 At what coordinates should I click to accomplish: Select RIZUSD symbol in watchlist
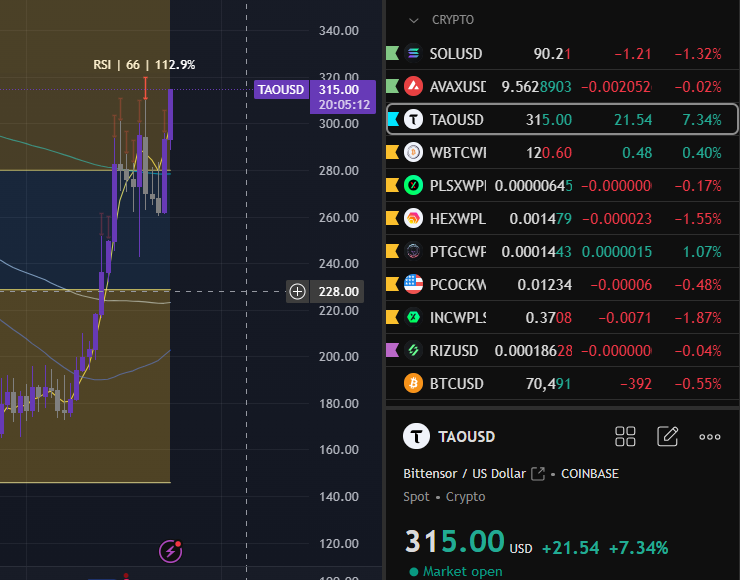(x=454, y=351)
